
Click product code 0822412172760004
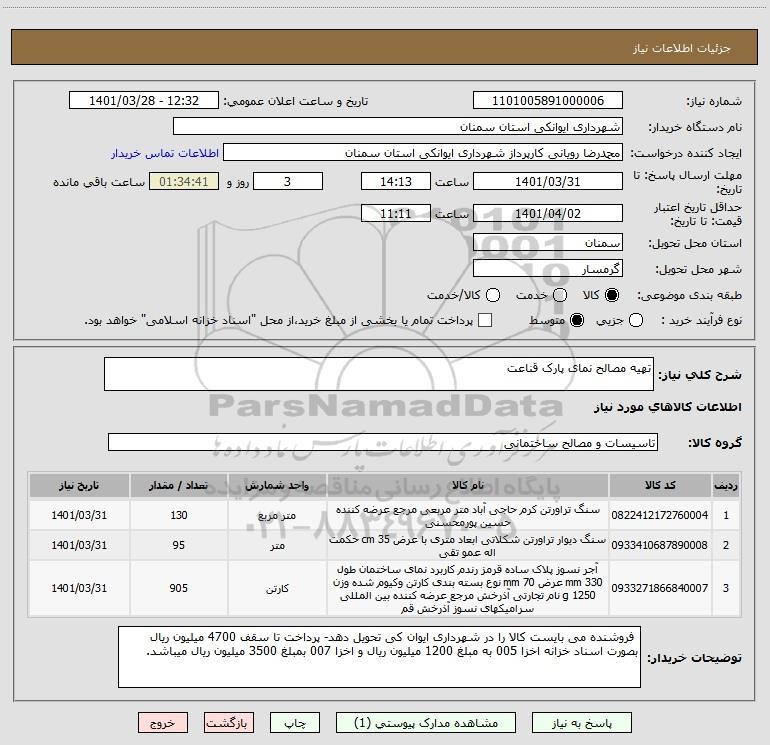tap(660, 515)
